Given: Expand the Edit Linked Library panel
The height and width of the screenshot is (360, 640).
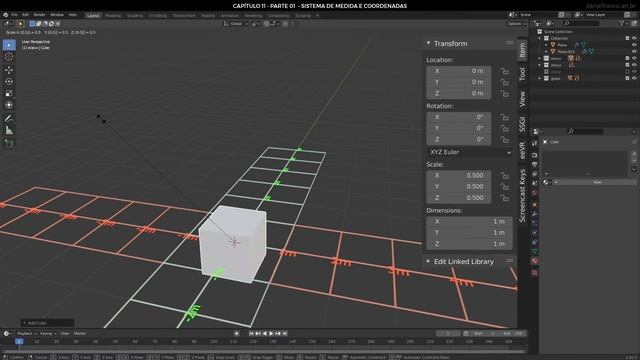Looking at the screenshot, I should pyautogui.click(x=428, y=261).
